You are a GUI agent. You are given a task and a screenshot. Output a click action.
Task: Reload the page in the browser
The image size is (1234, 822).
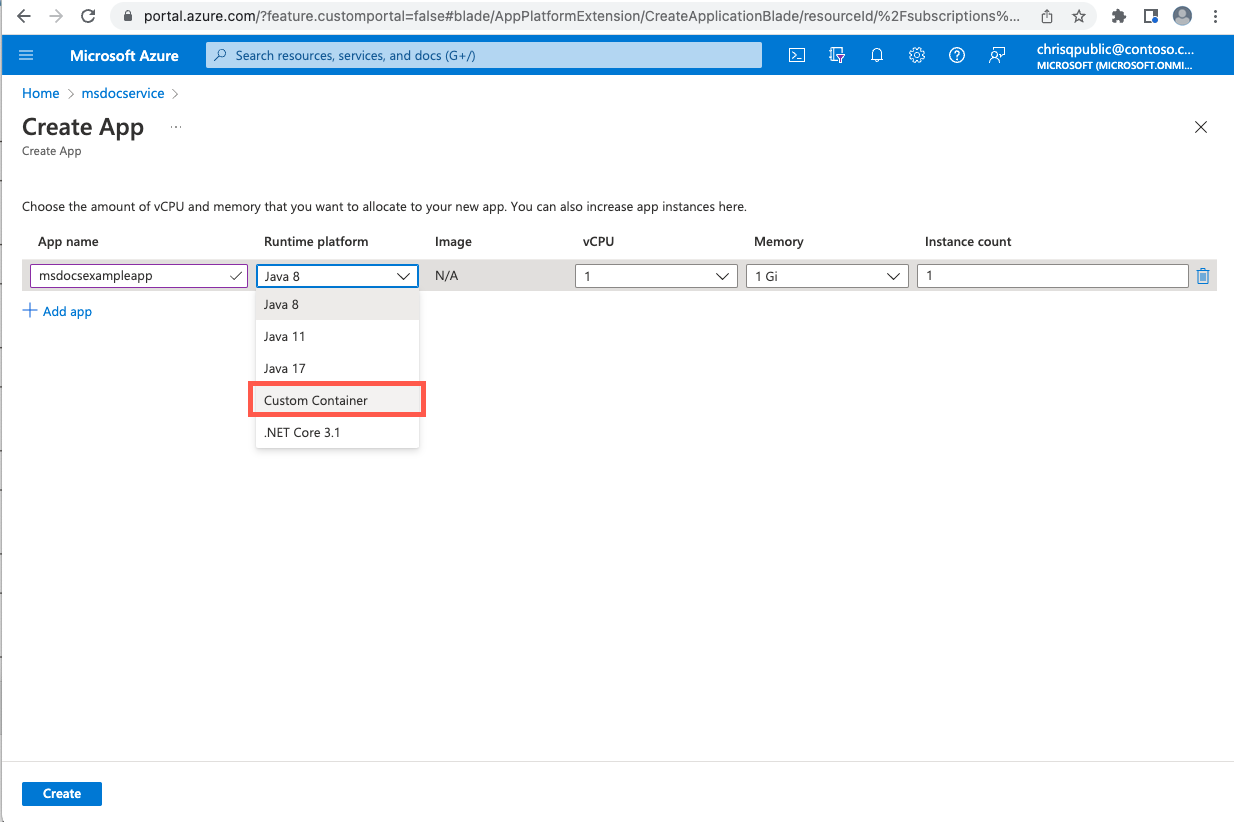pyautogui.click(x=88, y=16)
